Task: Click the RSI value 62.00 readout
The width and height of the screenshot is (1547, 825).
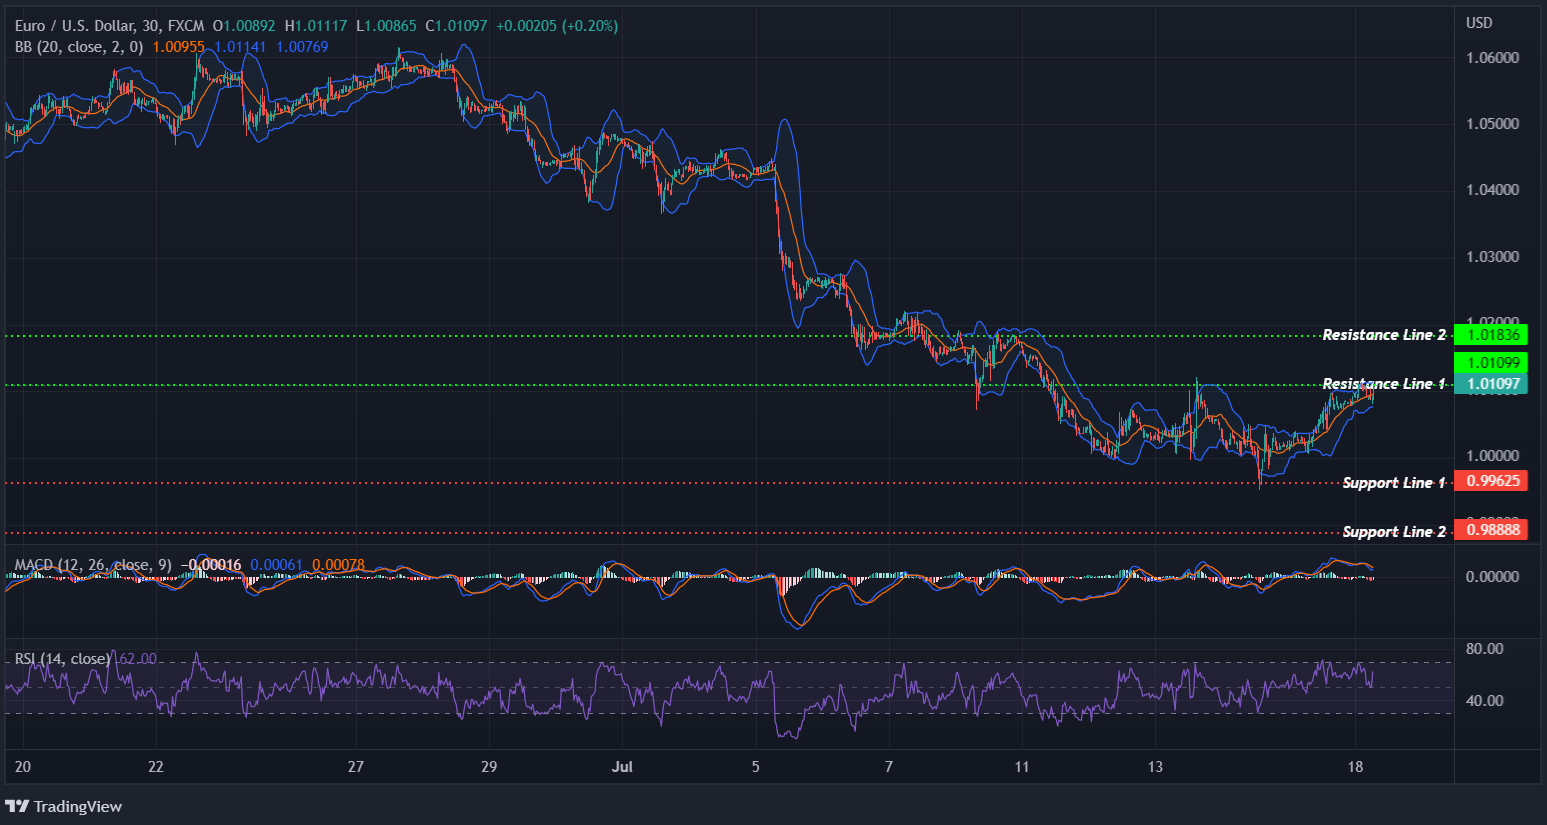Action: coord(134,658)
